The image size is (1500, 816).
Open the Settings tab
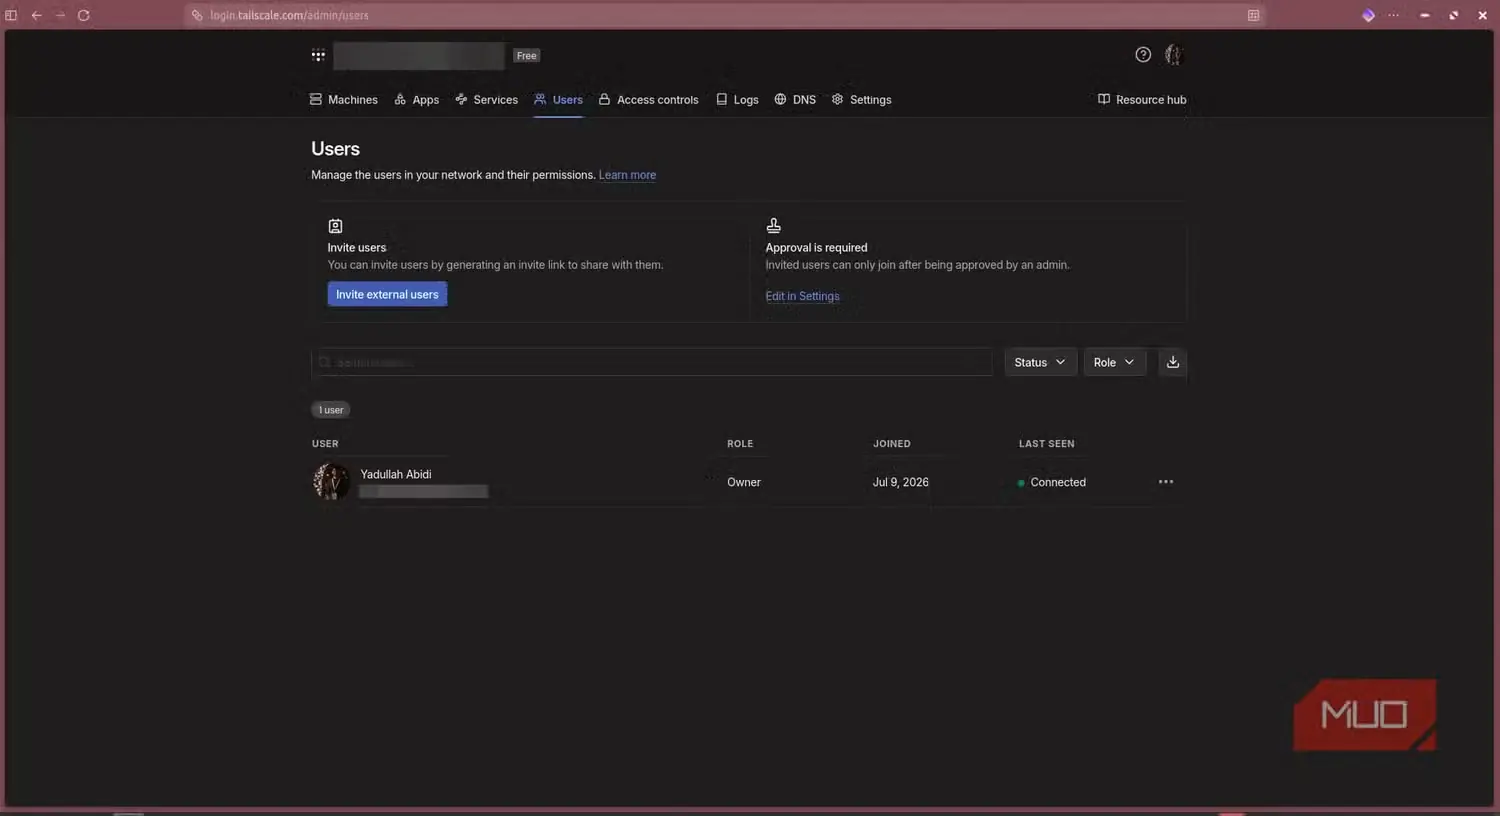861,100
